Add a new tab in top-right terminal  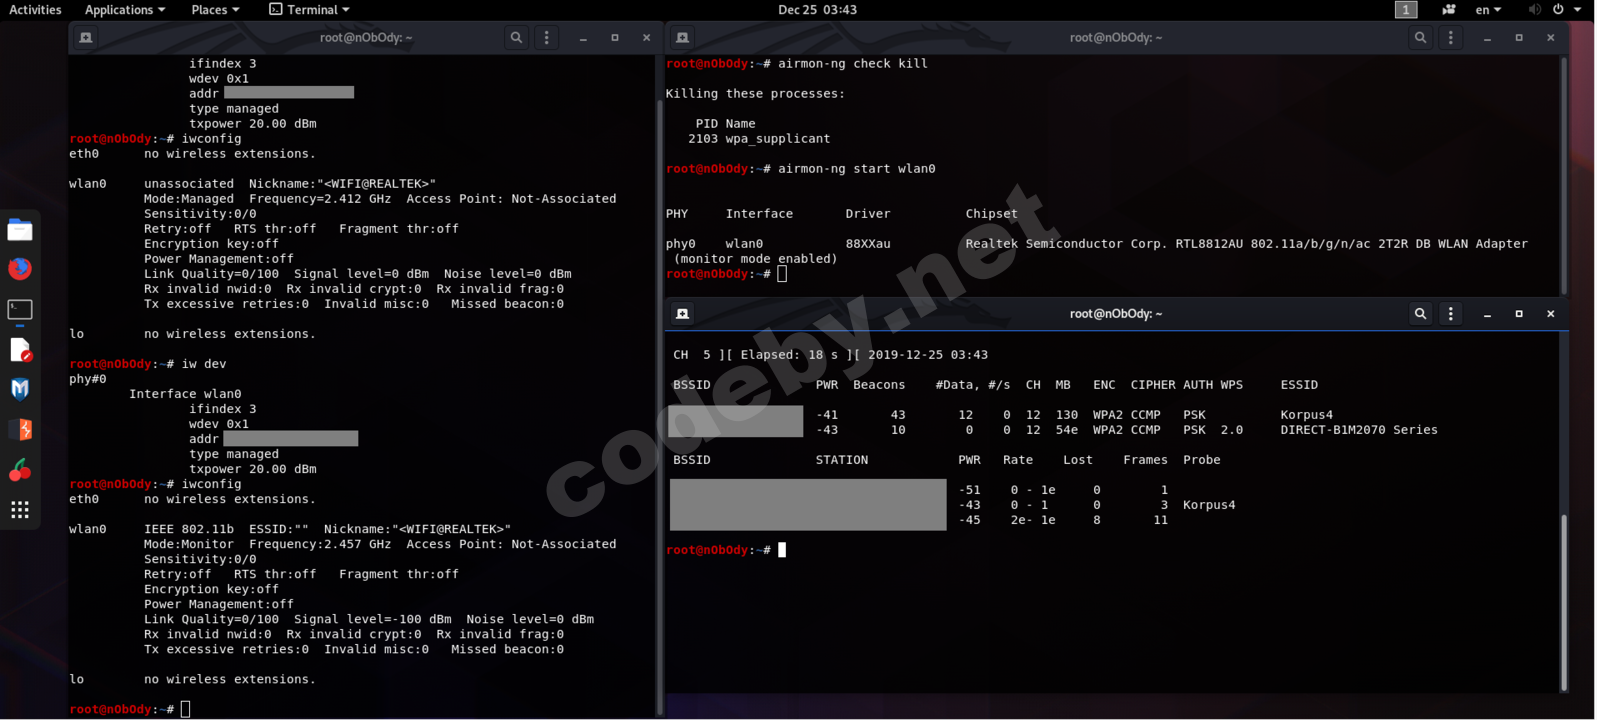coord(683,38)
